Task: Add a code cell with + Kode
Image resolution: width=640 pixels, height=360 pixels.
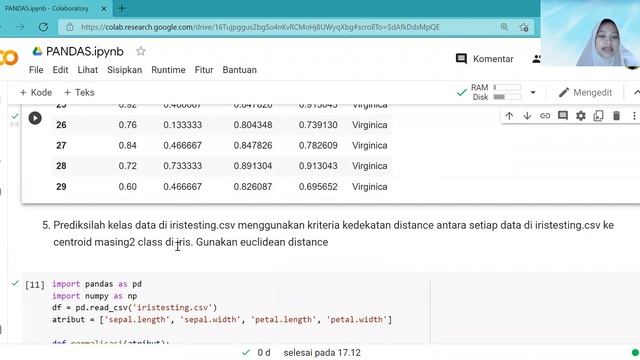Action: (36, 93)
